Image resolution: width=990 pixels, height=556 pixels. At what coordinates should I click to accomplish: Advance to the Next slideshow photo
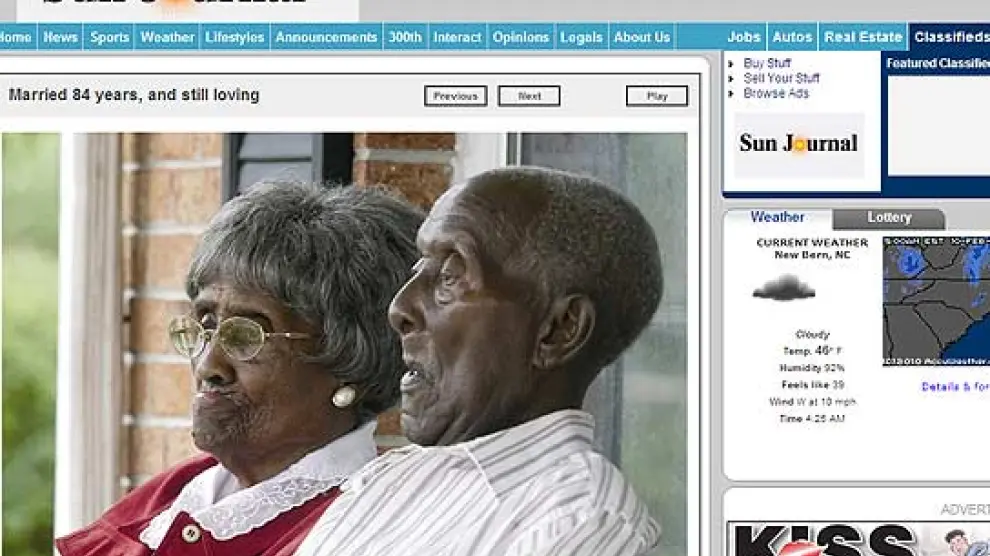point(529,96)
